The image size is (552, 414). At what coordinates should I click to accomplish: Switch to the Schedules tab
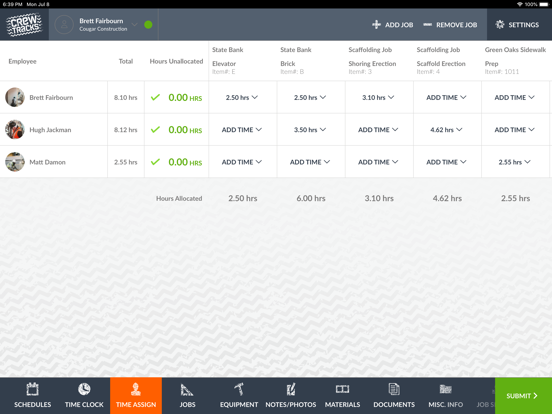(x=32, y=396)
